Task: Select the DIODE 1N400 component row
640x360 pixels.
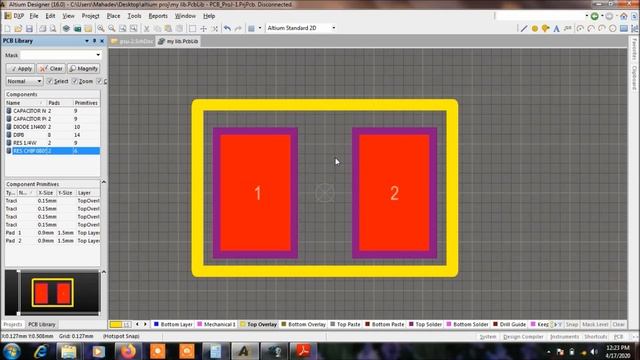Action: [52, 127]
